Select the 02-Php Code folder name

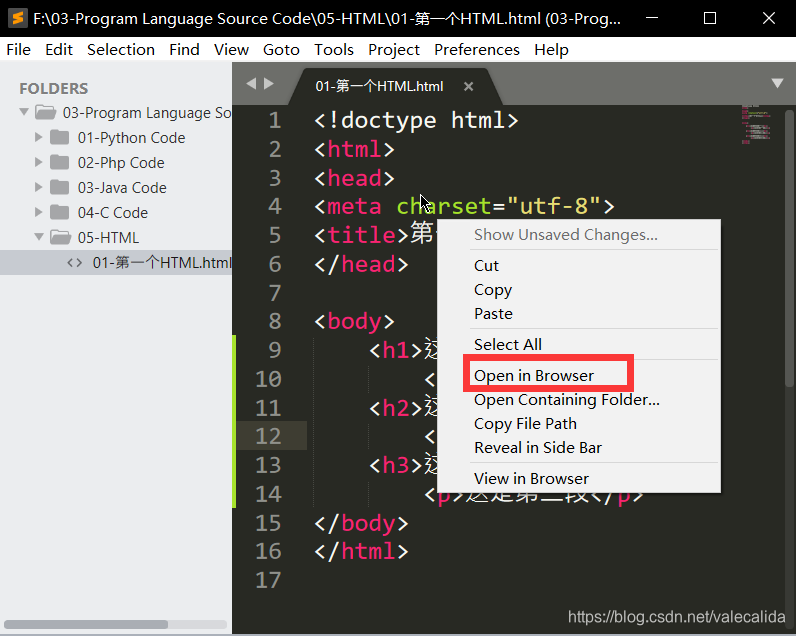coord(121,162)
